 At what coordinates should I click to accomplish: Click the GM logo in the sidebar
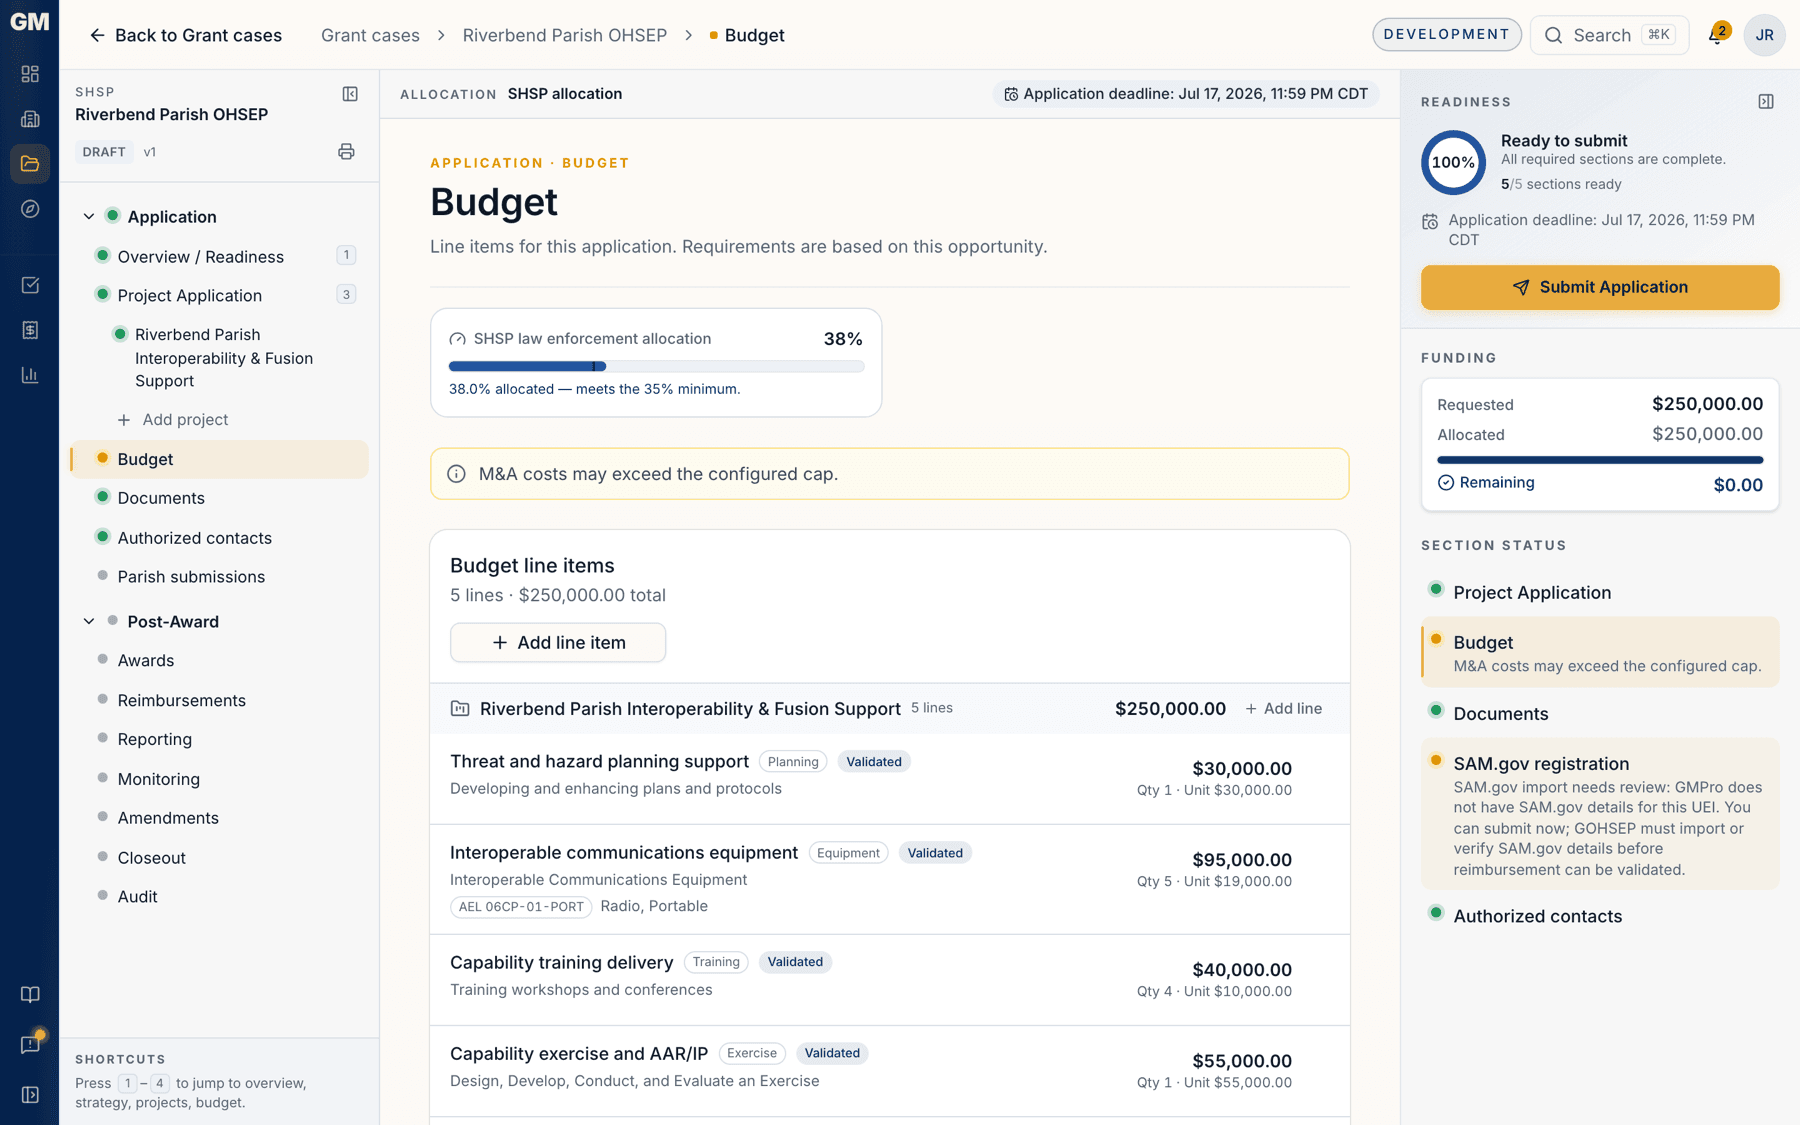(29, 22)
